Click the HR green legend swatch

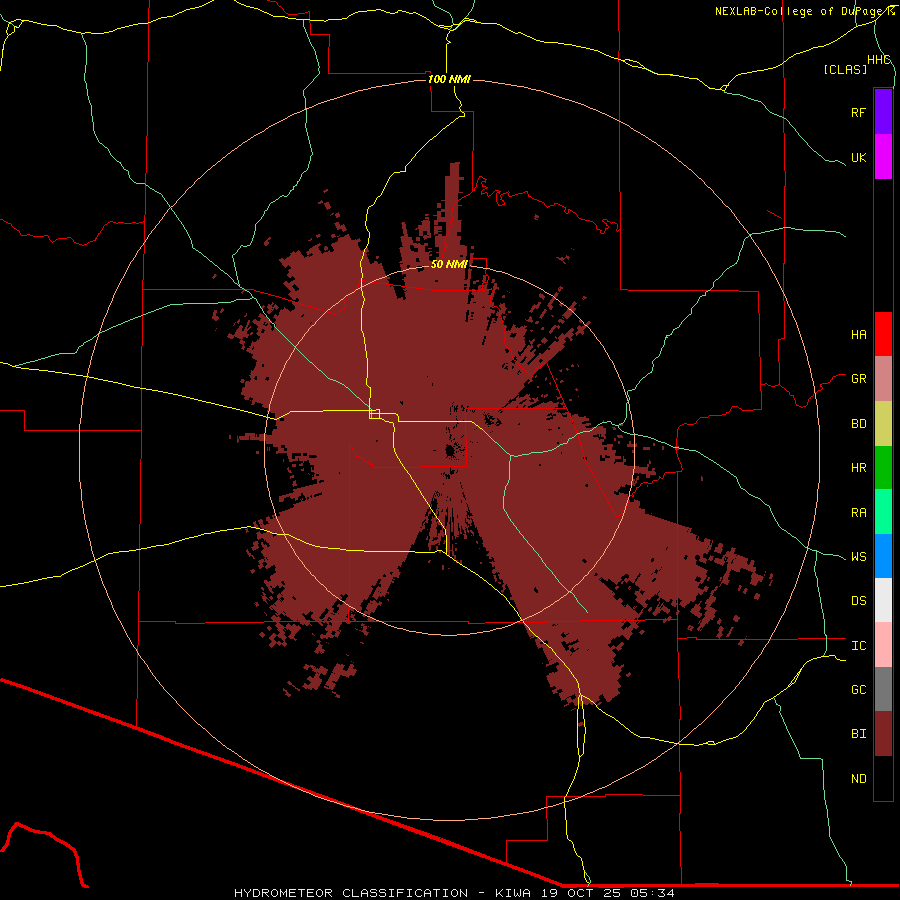(x=883, y=468)
